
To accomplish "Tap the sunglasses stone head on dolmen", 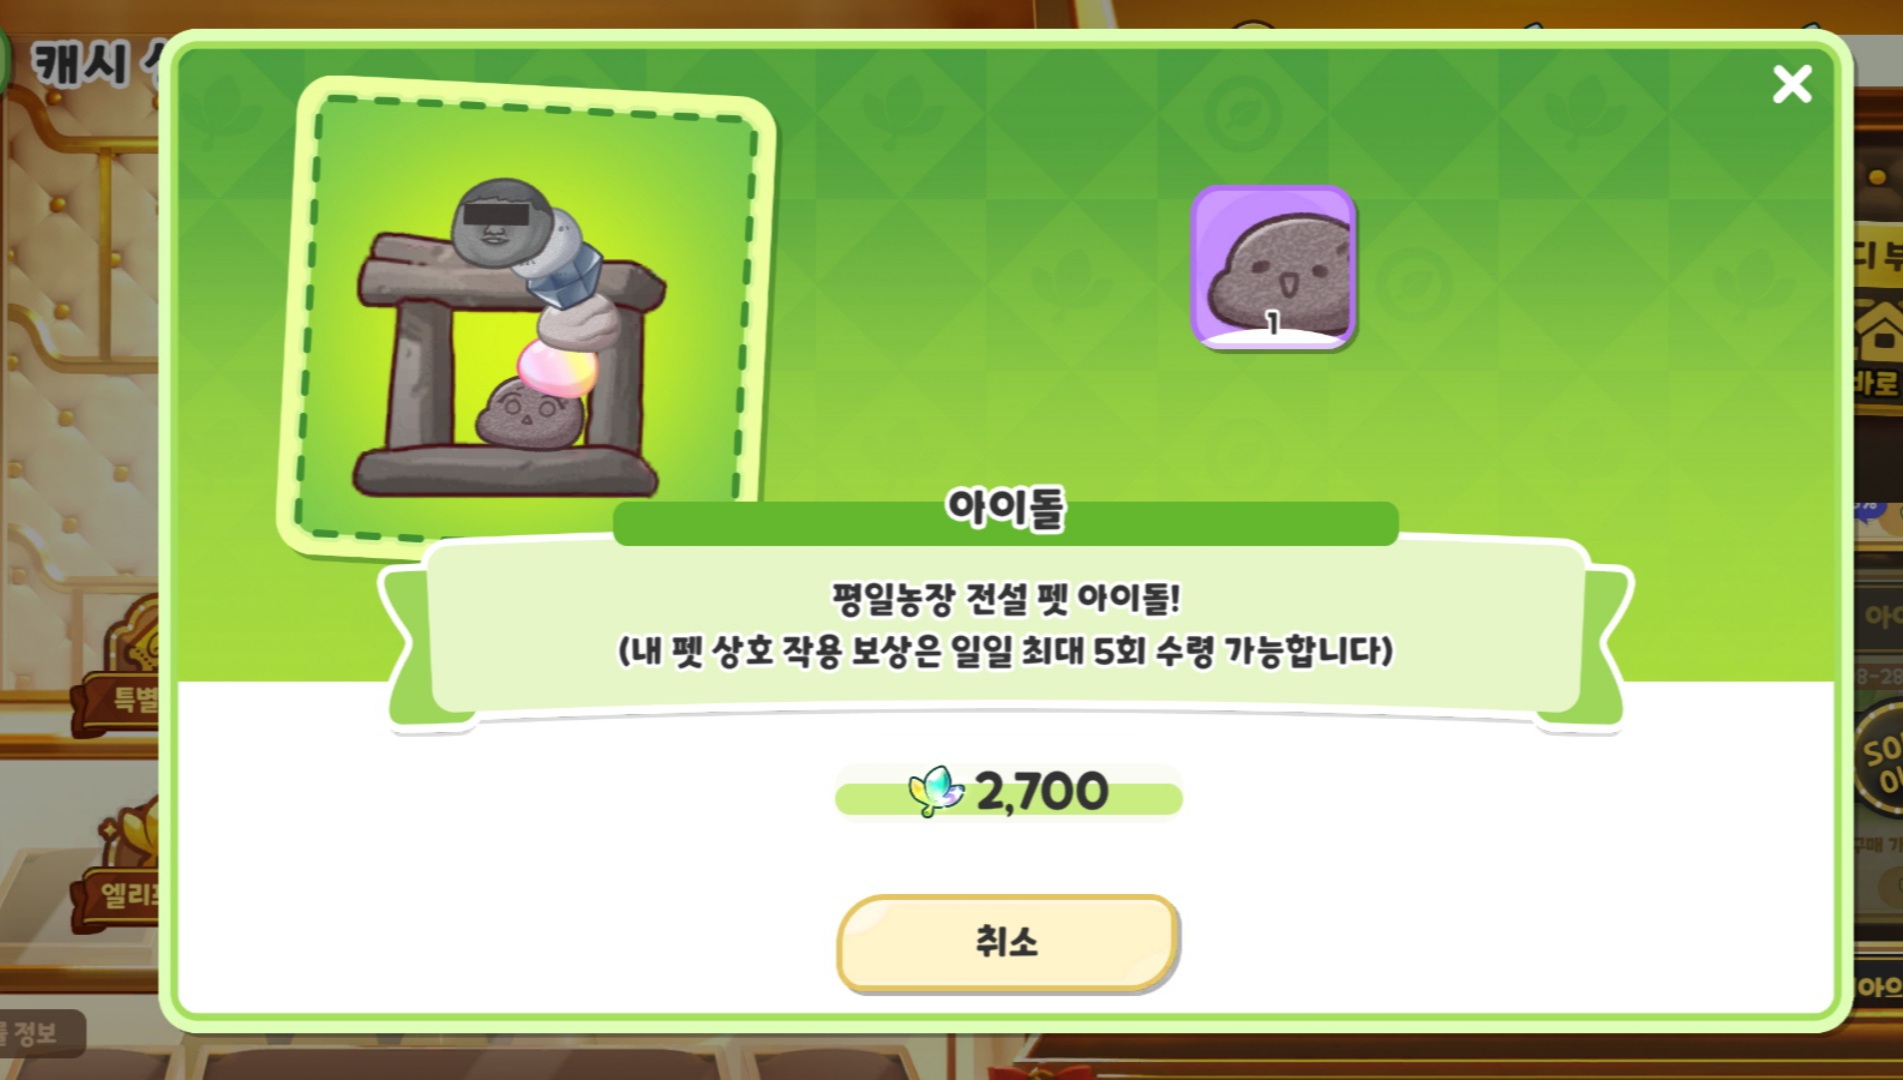I will point(493,222).
